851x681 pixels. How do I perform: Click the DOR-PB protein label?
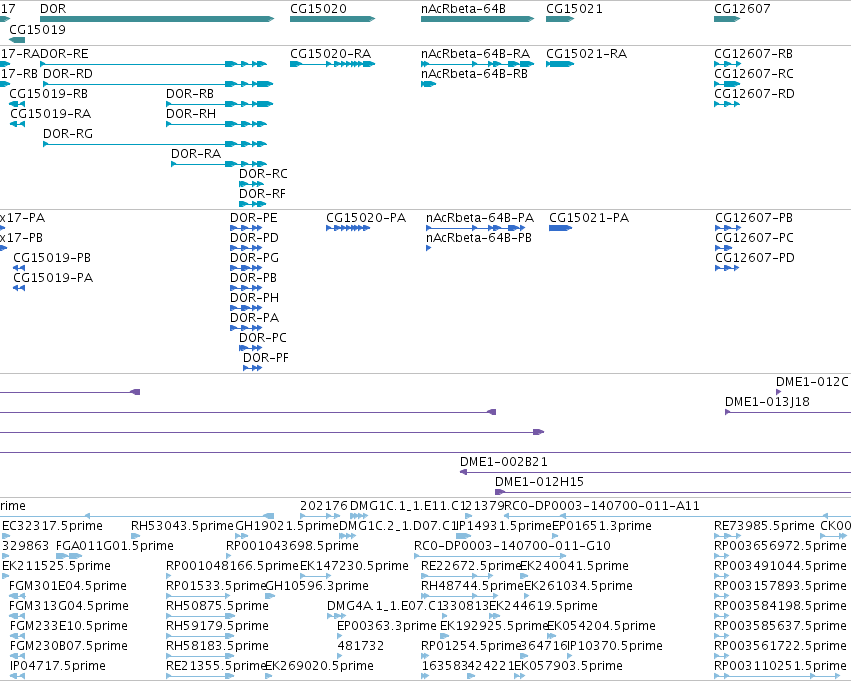tap(253, 278)
